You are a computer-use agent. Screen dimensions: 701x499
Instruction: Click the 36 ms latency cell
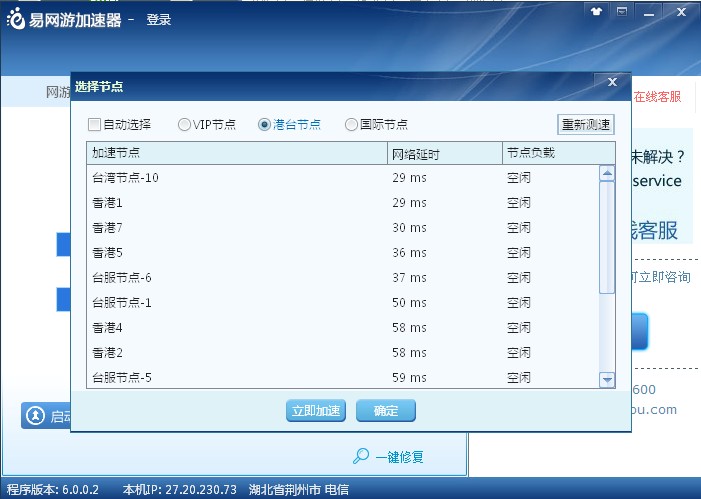[x=410, y=253]
